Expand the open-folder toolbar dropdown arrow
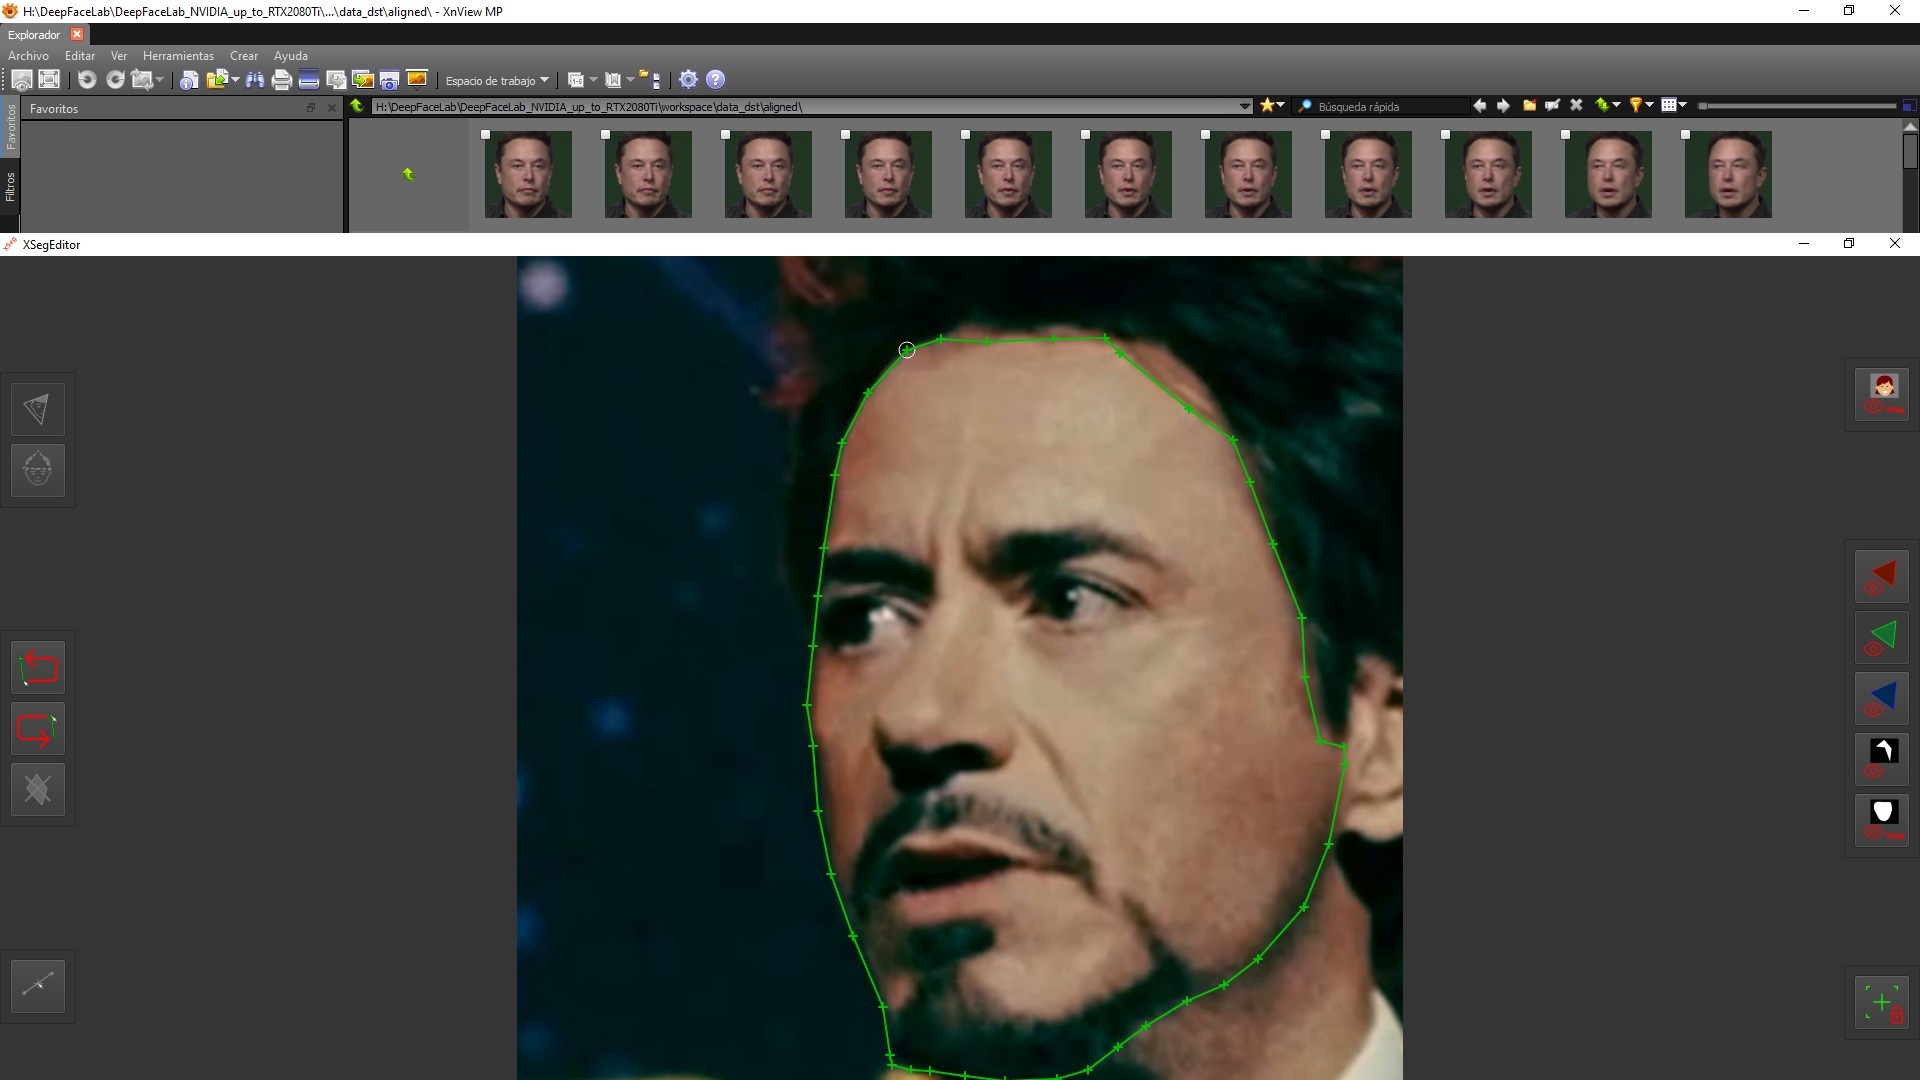Viewport: 1920px width, 1080px height. coord(235,79)
